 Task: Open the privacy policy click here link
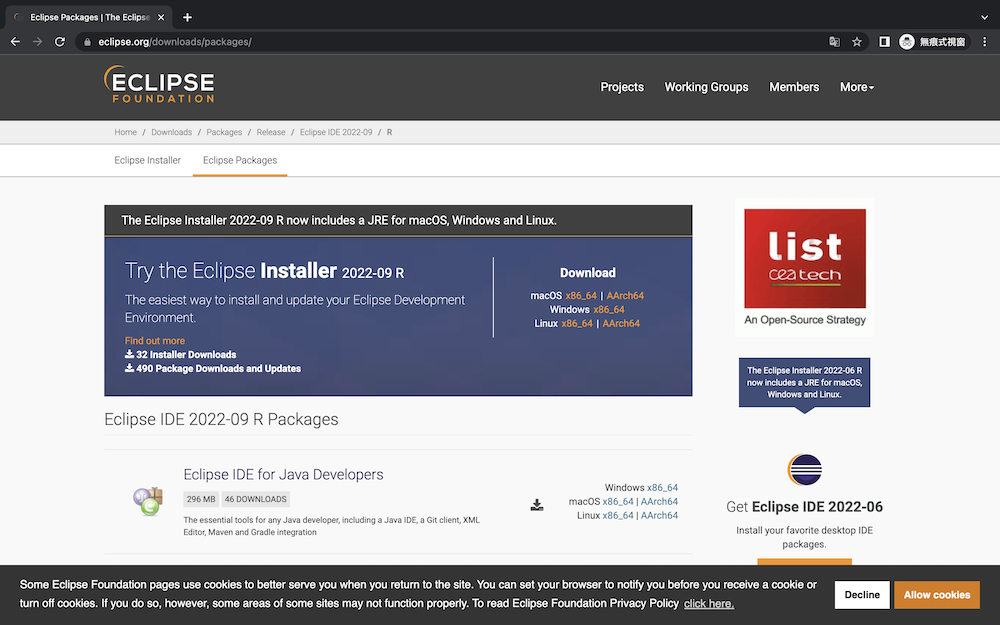[x=709, y=603]
